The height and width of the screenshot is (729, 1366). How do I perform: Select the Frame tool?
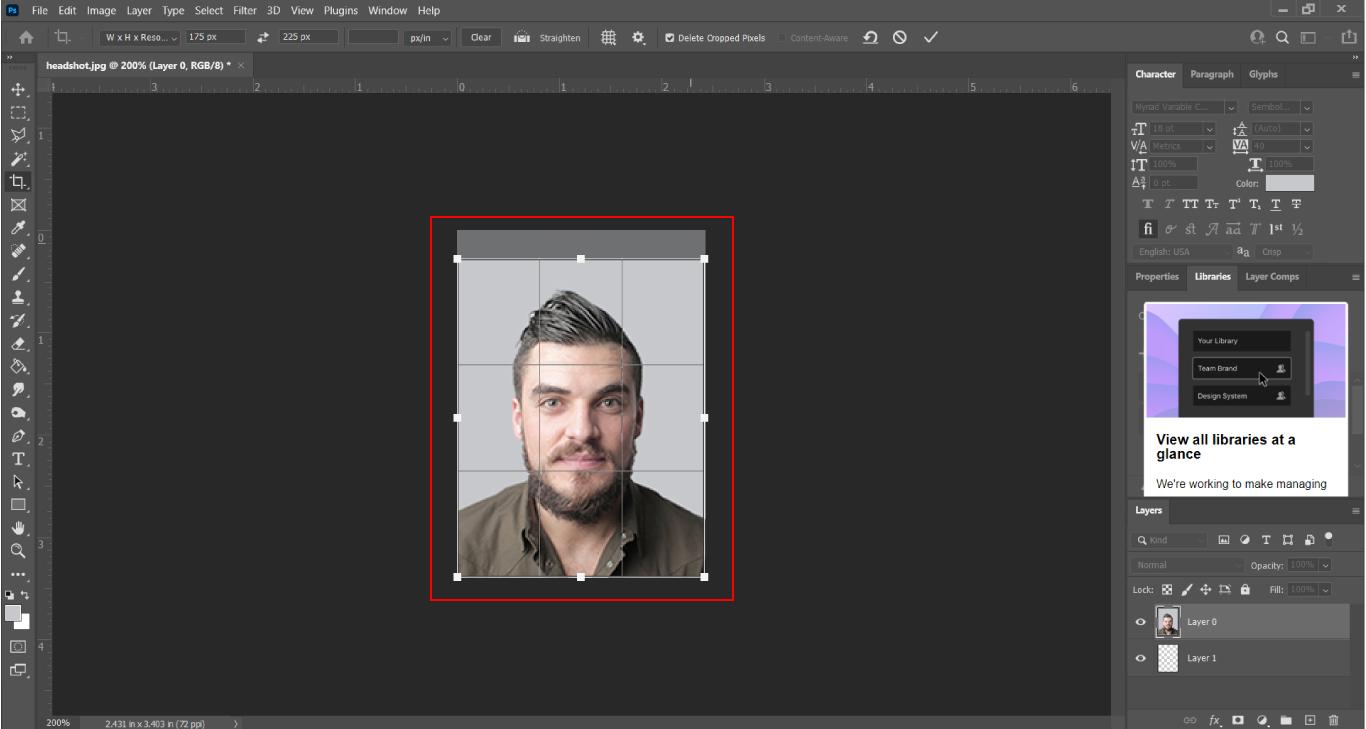point(18,205)
